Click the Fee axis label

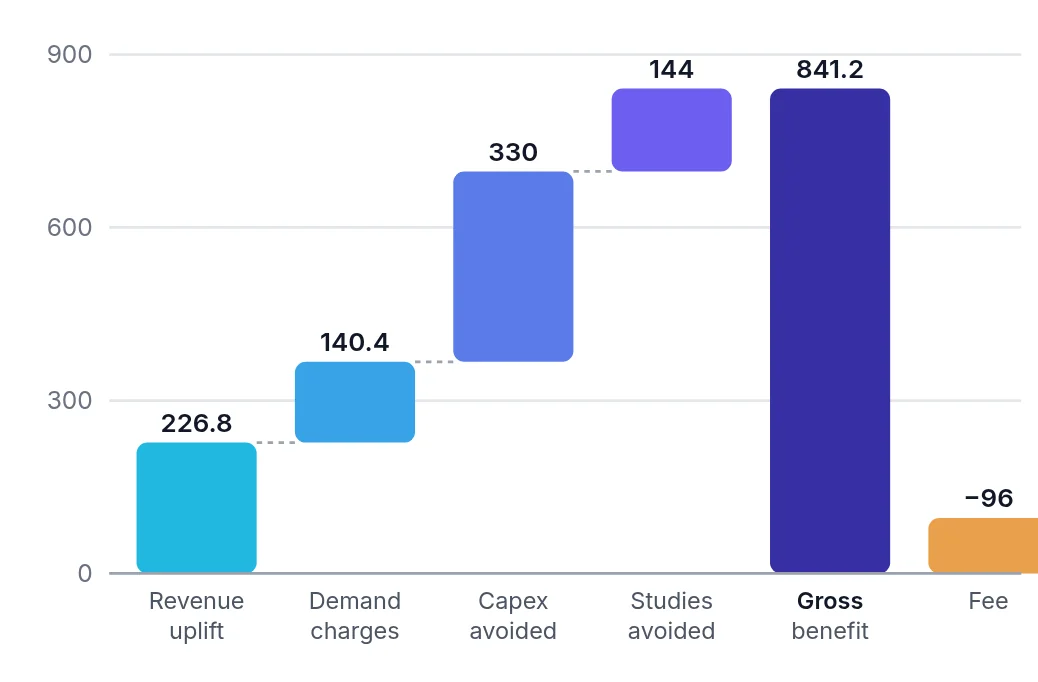pos(988,601)
